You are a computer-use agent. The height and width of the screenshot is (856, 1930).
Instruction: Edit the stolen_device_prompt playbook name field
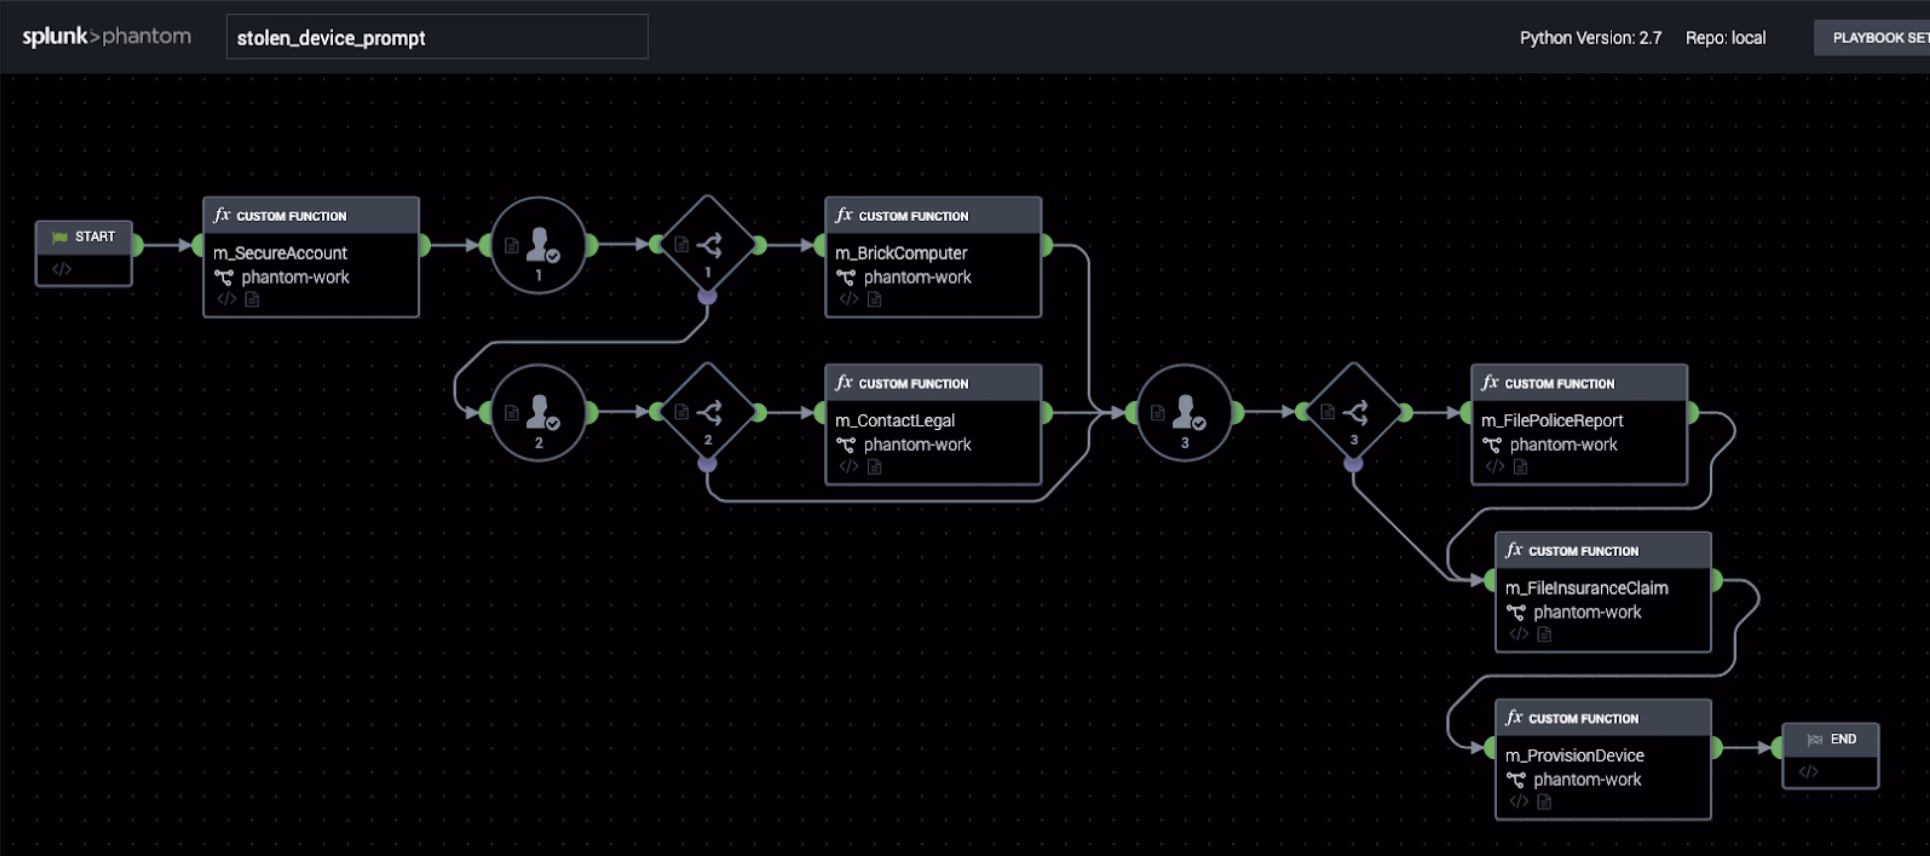[x=436, y=38]
